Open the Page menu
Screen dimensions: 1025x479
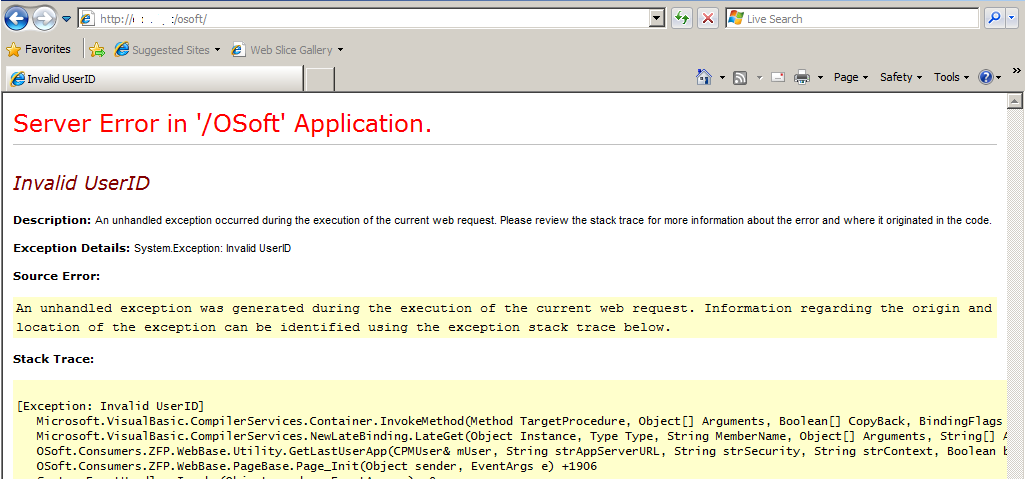(x=850, y=77)
